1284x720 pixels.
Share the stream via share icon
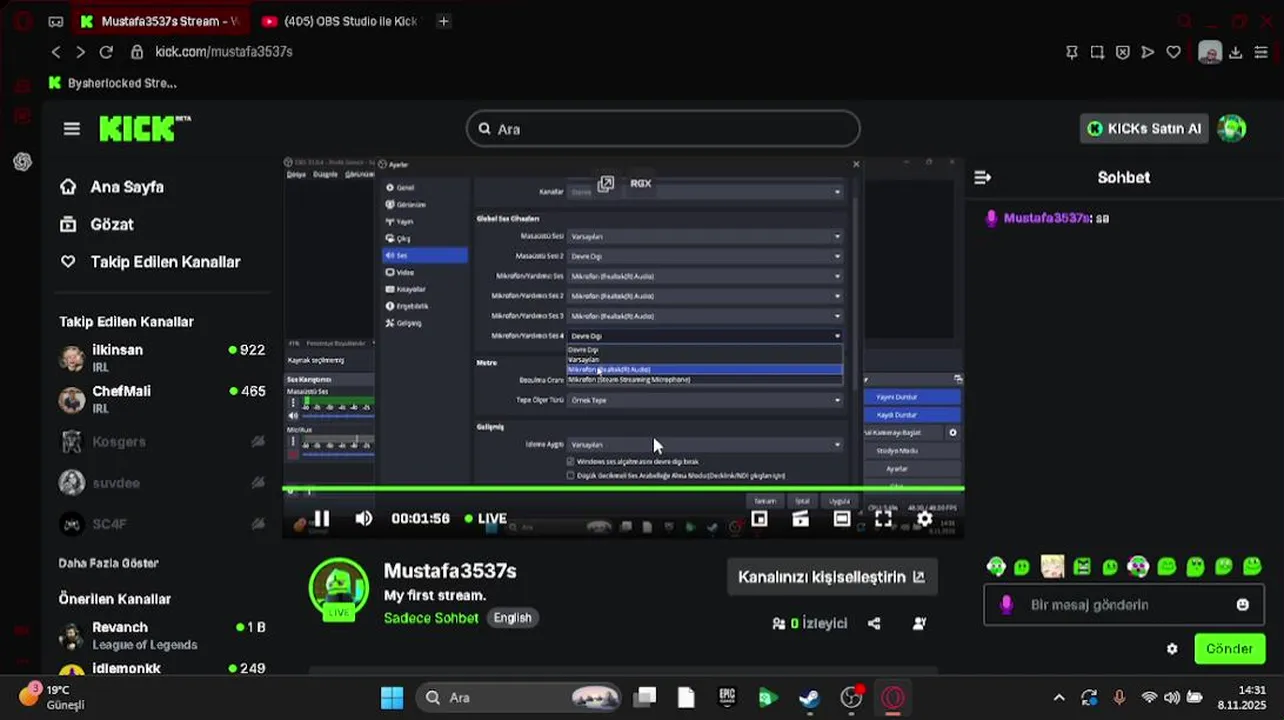pos(874,623)
